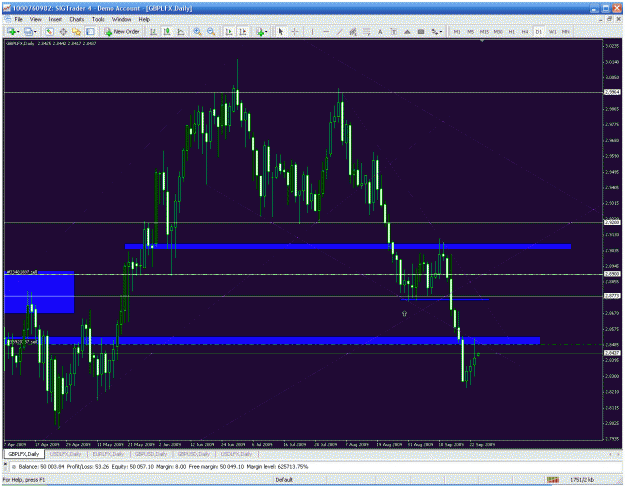Switch to the W1 weekly timeframe

[552, 32]
